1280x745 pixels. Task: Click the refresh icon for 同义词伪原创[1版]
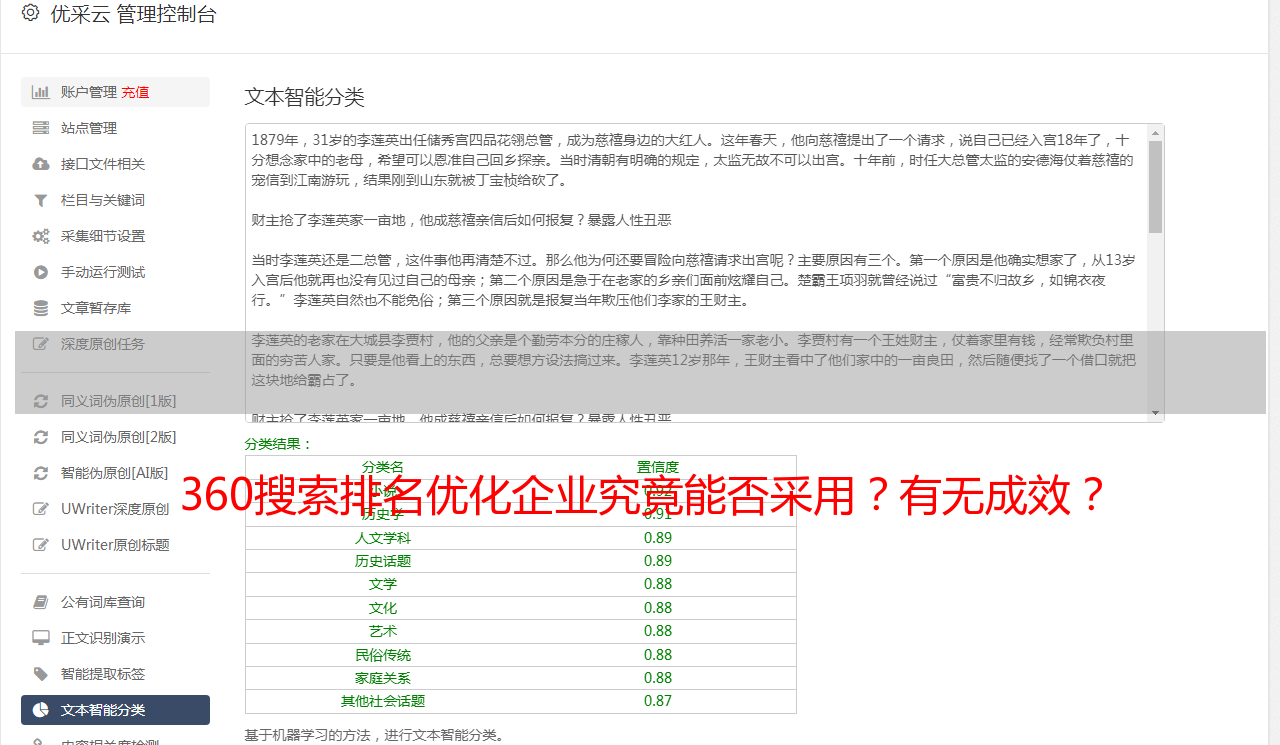point(41,401)
